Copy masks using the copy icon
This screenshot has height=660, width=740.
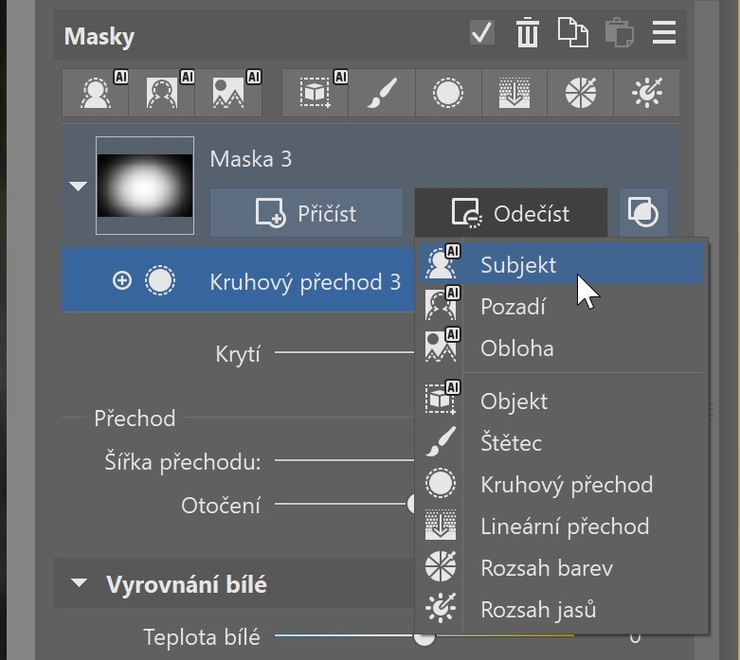(x=573, y=33)
